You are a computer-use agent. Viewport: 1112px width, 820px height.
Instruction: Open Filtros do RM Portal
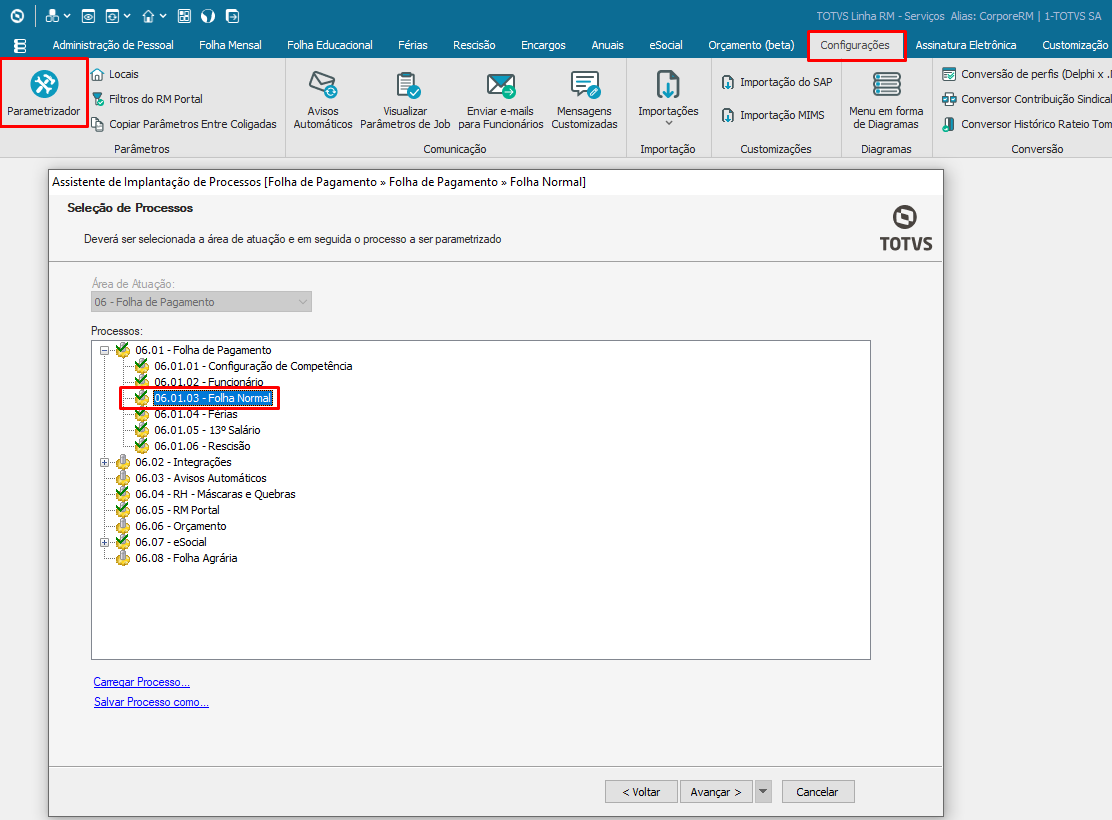(x=148, y=99)
